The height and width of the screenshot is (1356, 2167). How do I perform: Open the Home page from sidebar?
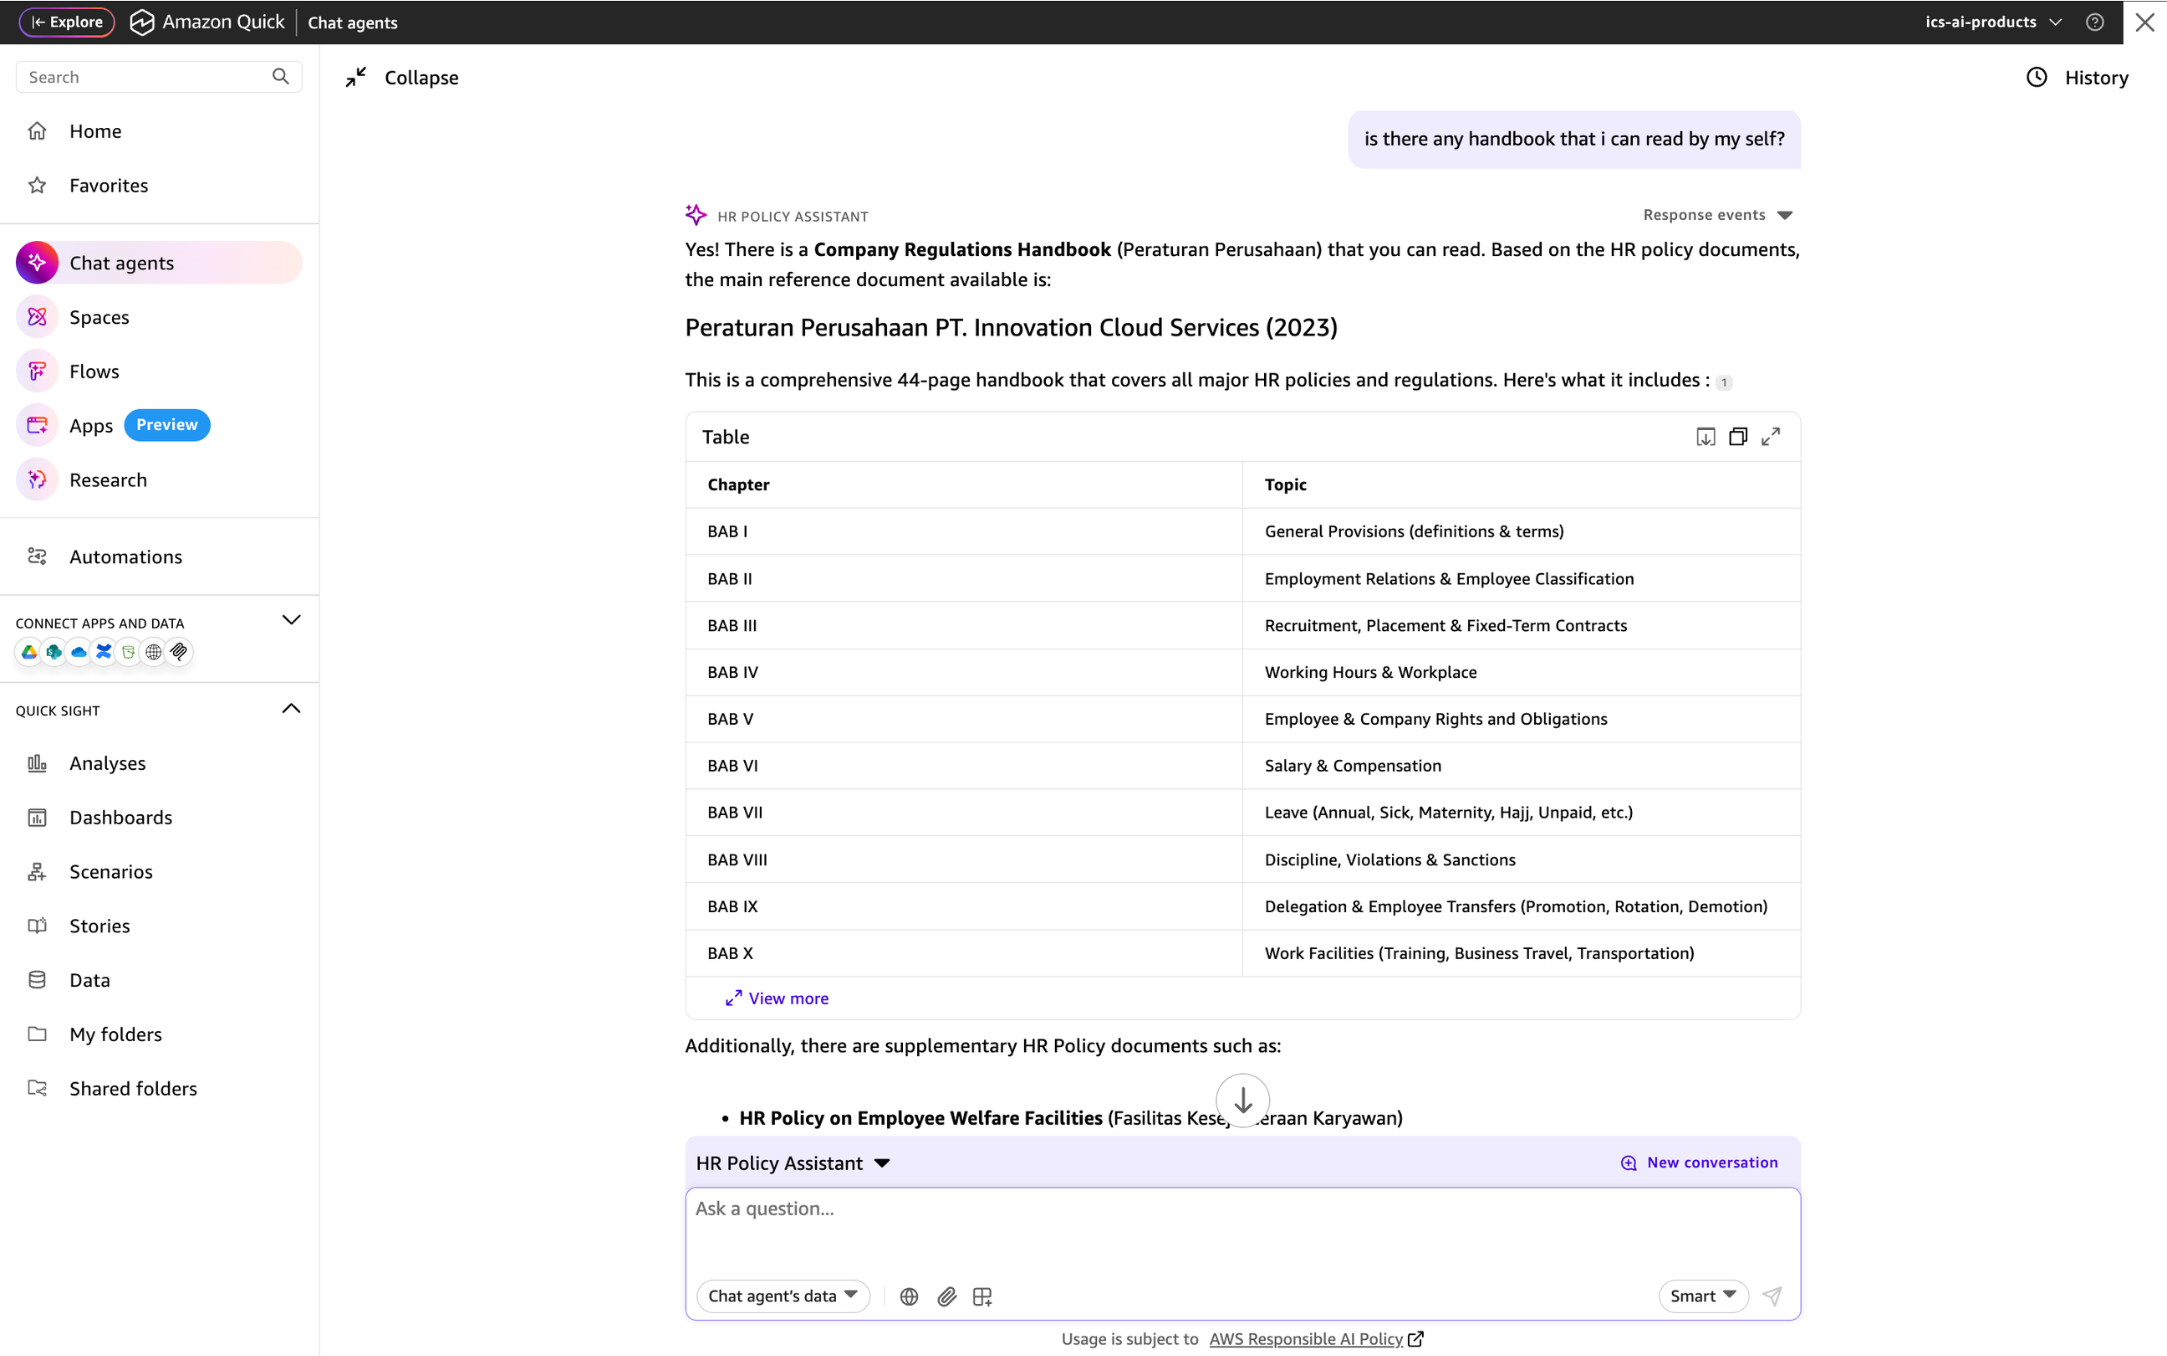pos(95,131)
